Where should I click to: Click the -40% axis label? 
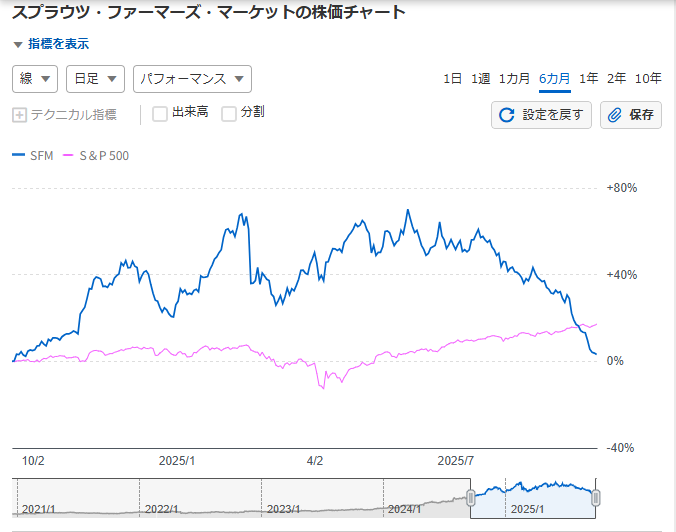620,448
